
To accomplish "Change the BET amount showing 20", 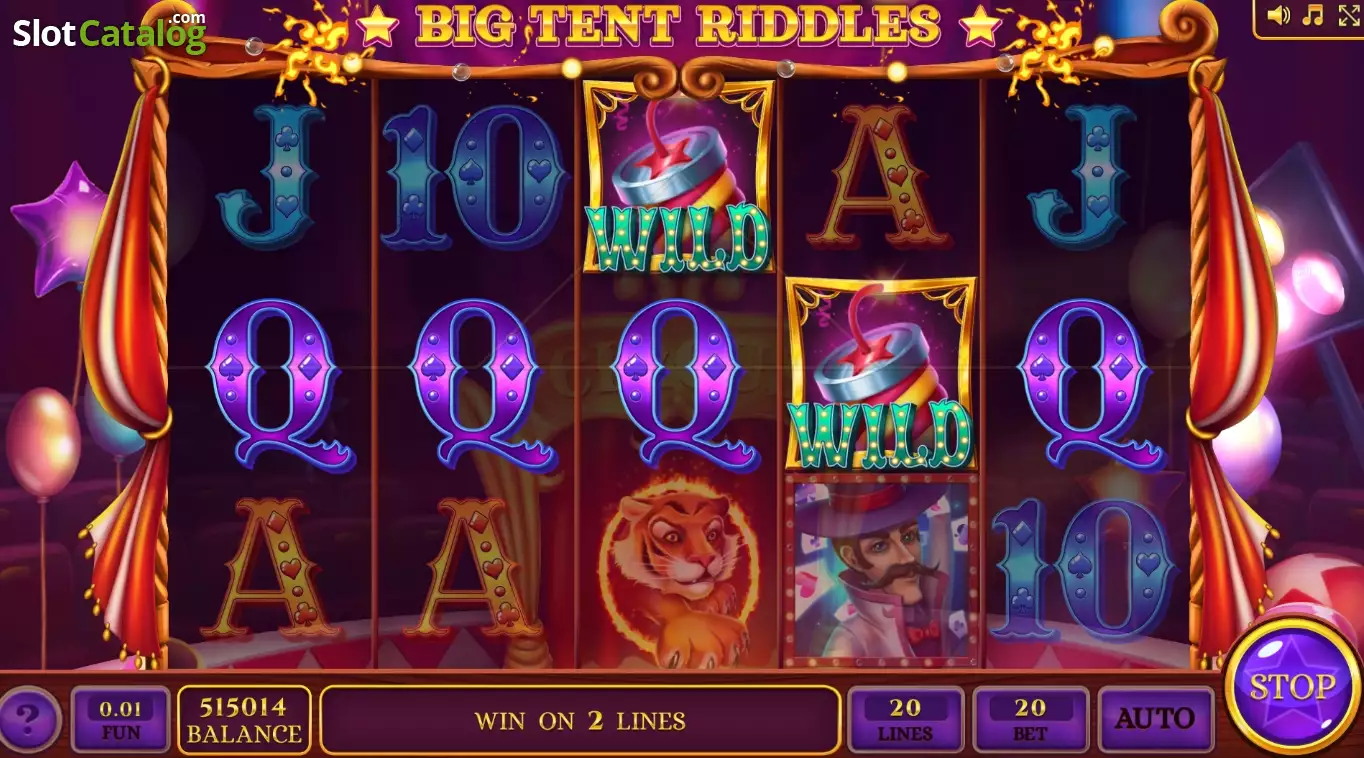I will tap(1030, 718).
